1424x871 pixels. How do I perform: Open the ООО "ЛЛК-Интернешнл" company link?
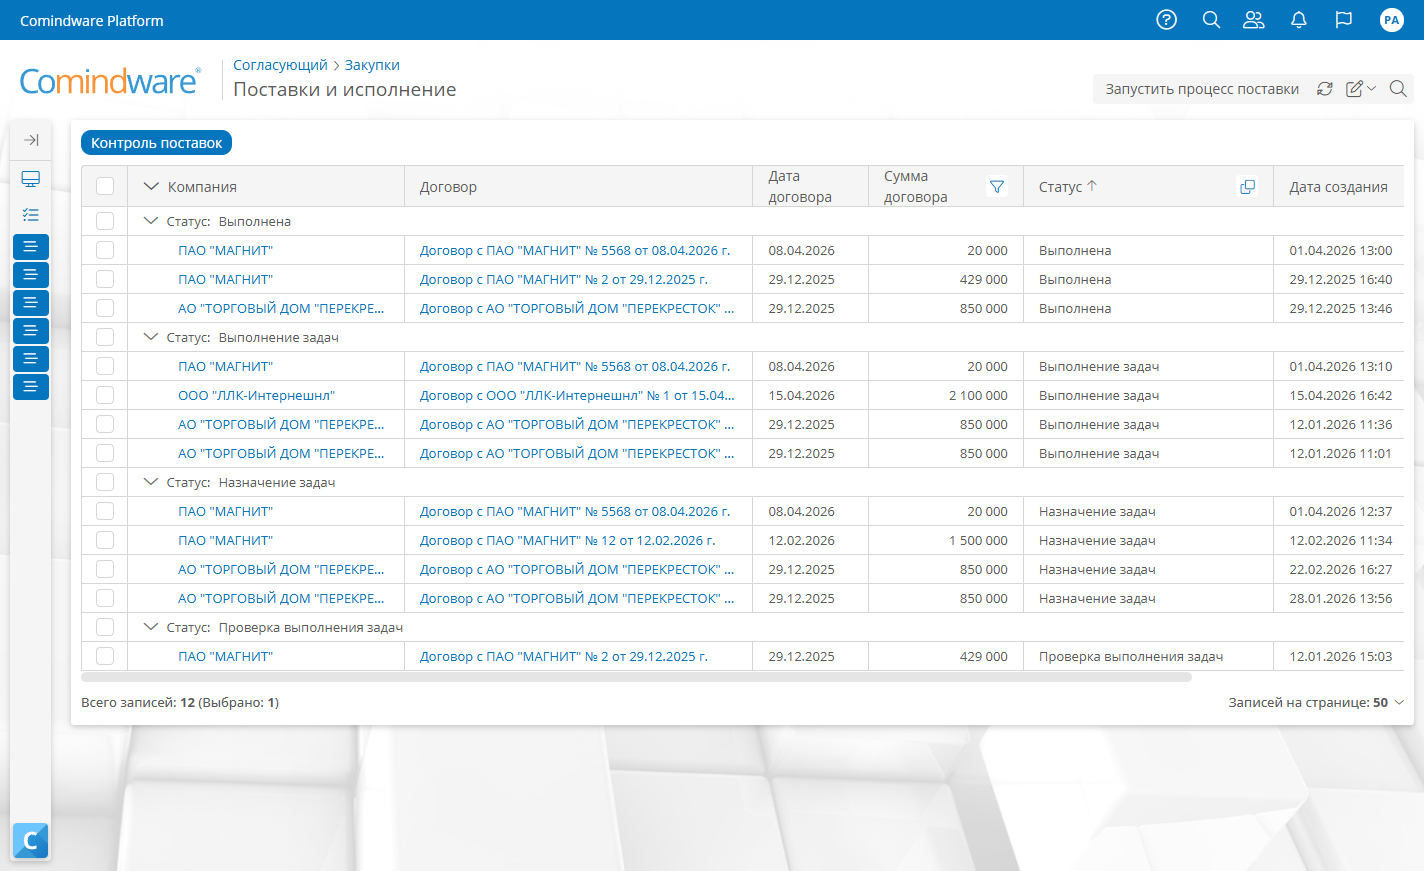(x=256, y=395)
